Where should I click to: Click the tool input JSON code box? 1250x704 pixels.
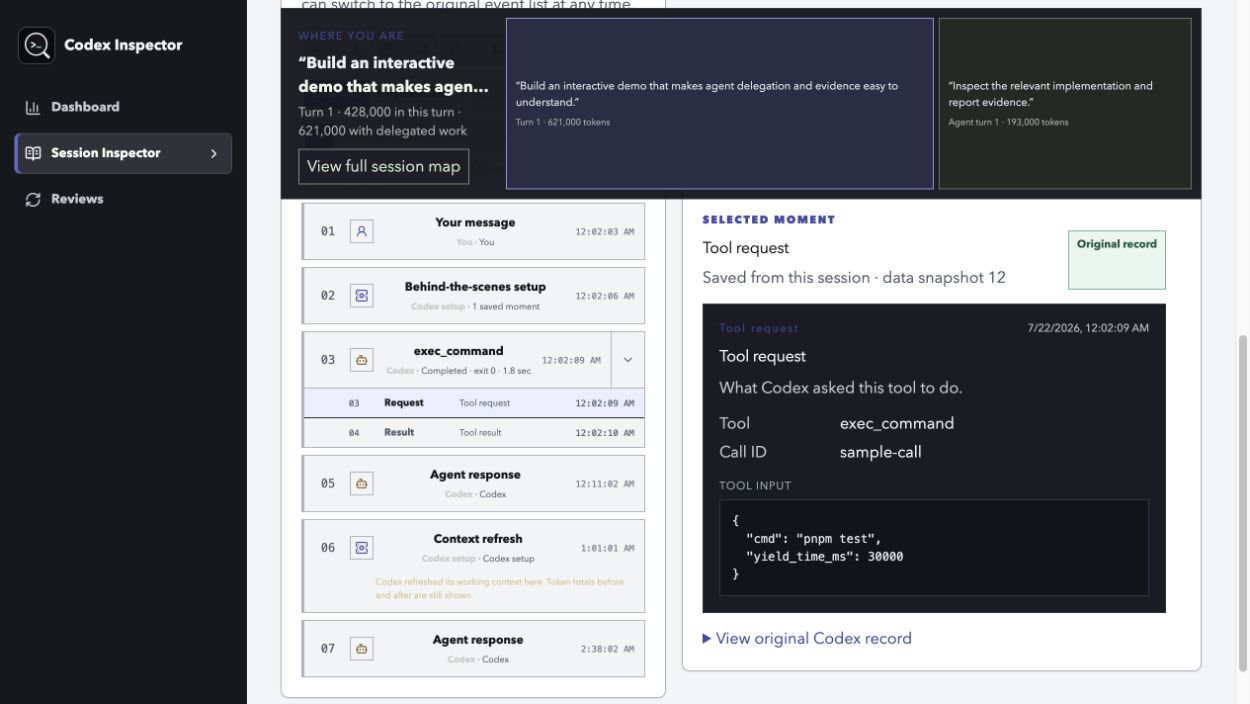934,548
